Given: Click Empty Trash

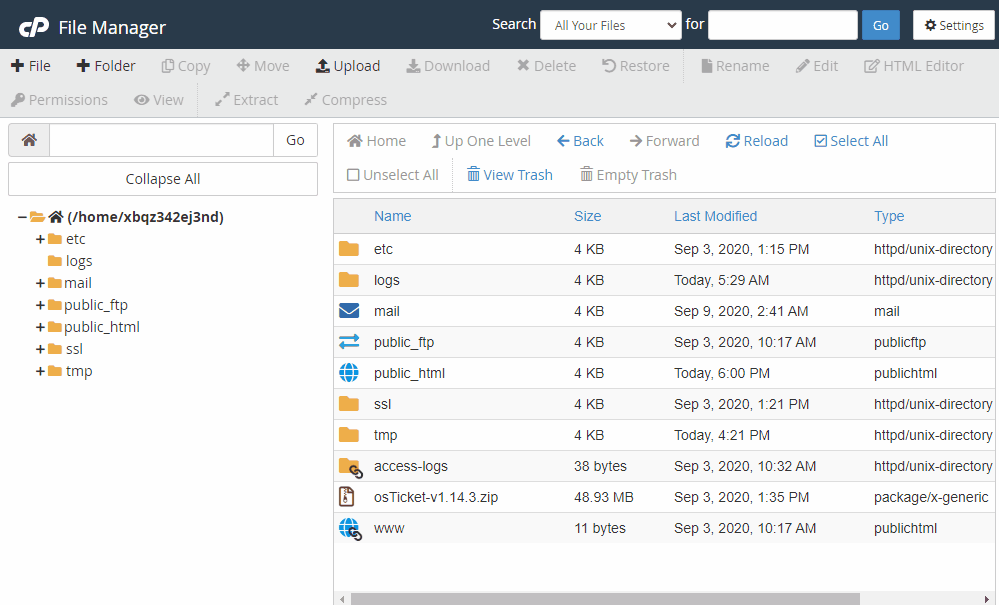Looking at the screenshot, I should (x=628, y=174).
